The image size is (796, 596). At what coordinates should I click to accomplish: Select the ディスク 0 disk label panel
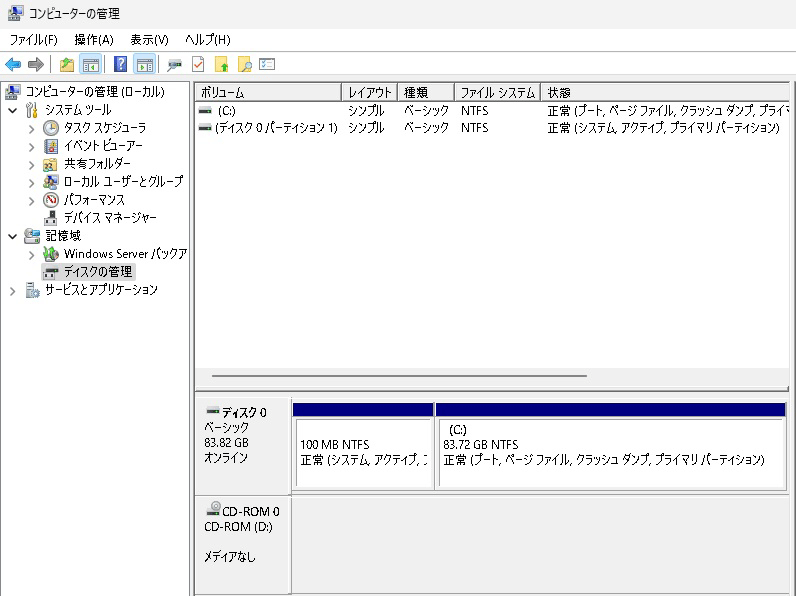click(241, 440)
